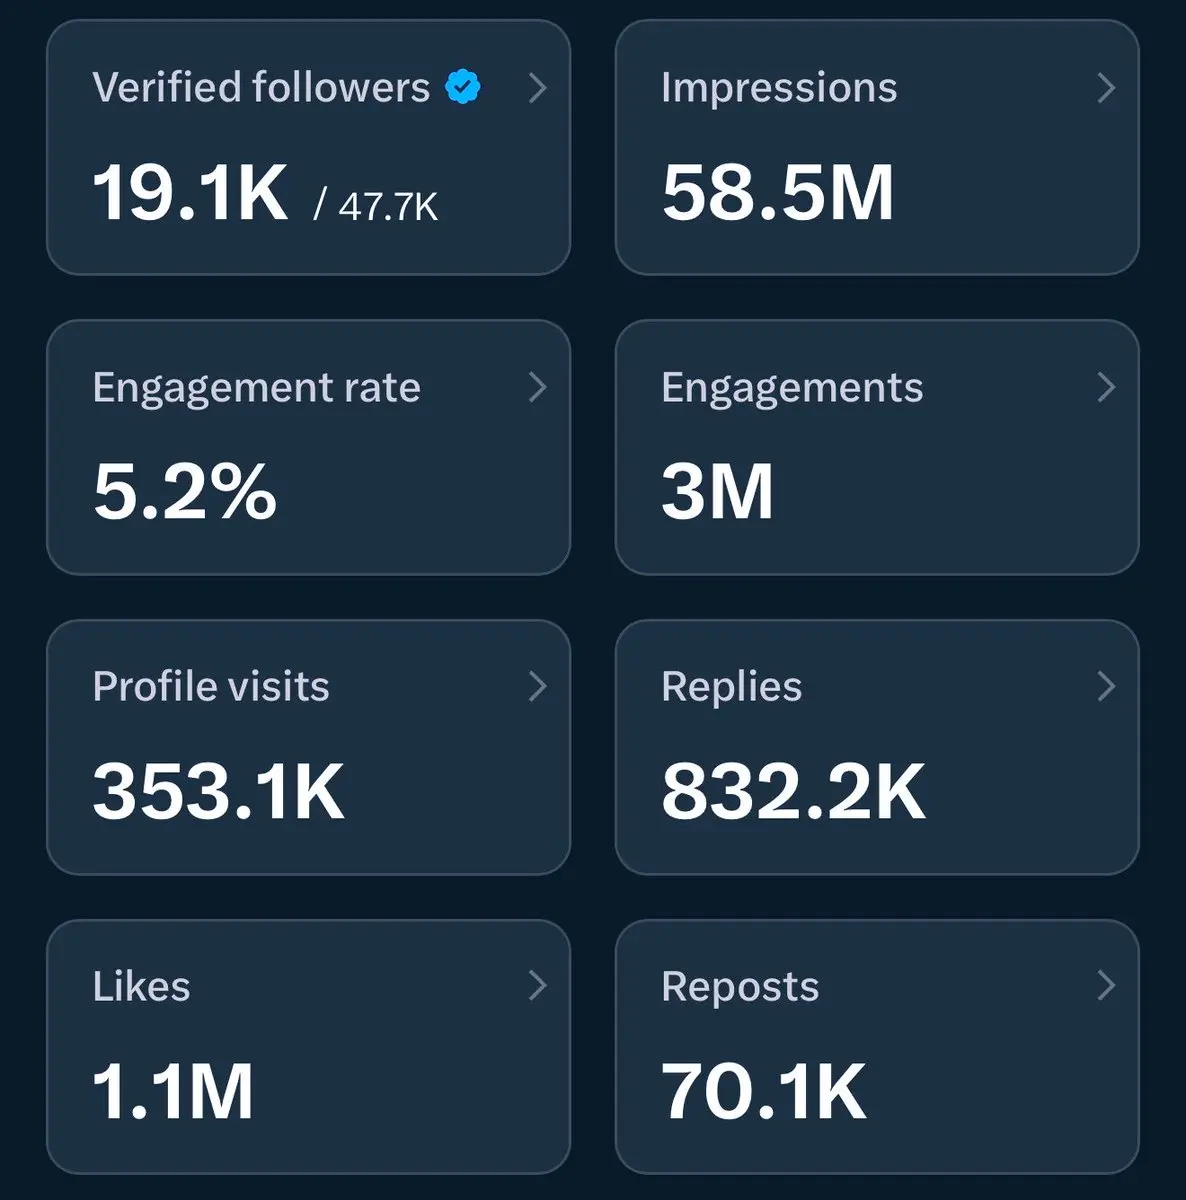Viewport: 1186px width, 1200px height.
Task: Click the Engagement rate label
Action: (x=256, y=388)
